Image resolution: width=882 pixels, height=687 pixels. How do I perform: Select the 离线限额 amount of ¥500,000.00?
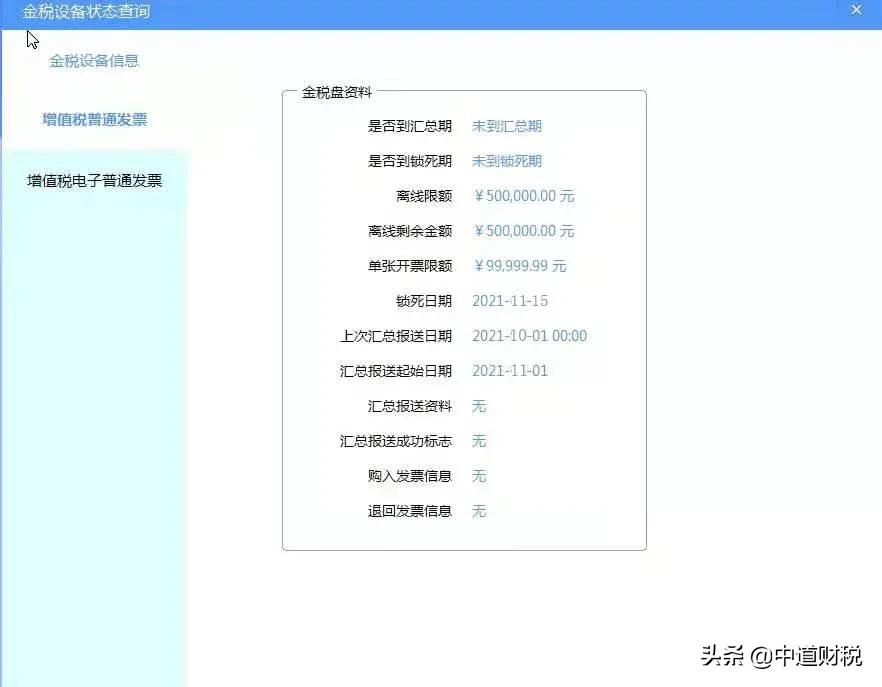[524, 196]
